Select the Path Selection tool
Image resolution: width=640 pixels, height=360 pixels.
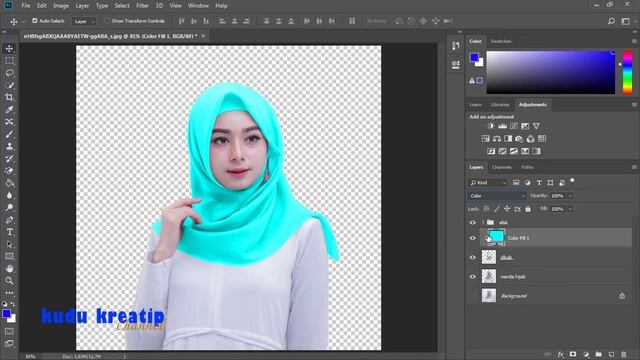(9, 244)
